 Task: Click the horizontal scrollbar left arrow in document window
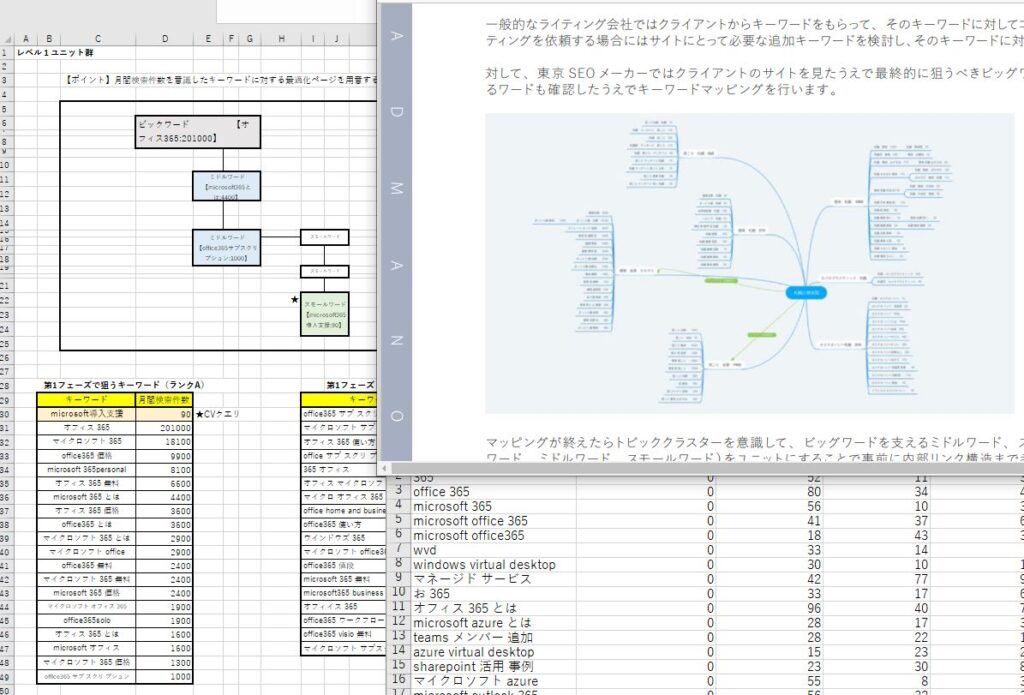tap(385, 468)
